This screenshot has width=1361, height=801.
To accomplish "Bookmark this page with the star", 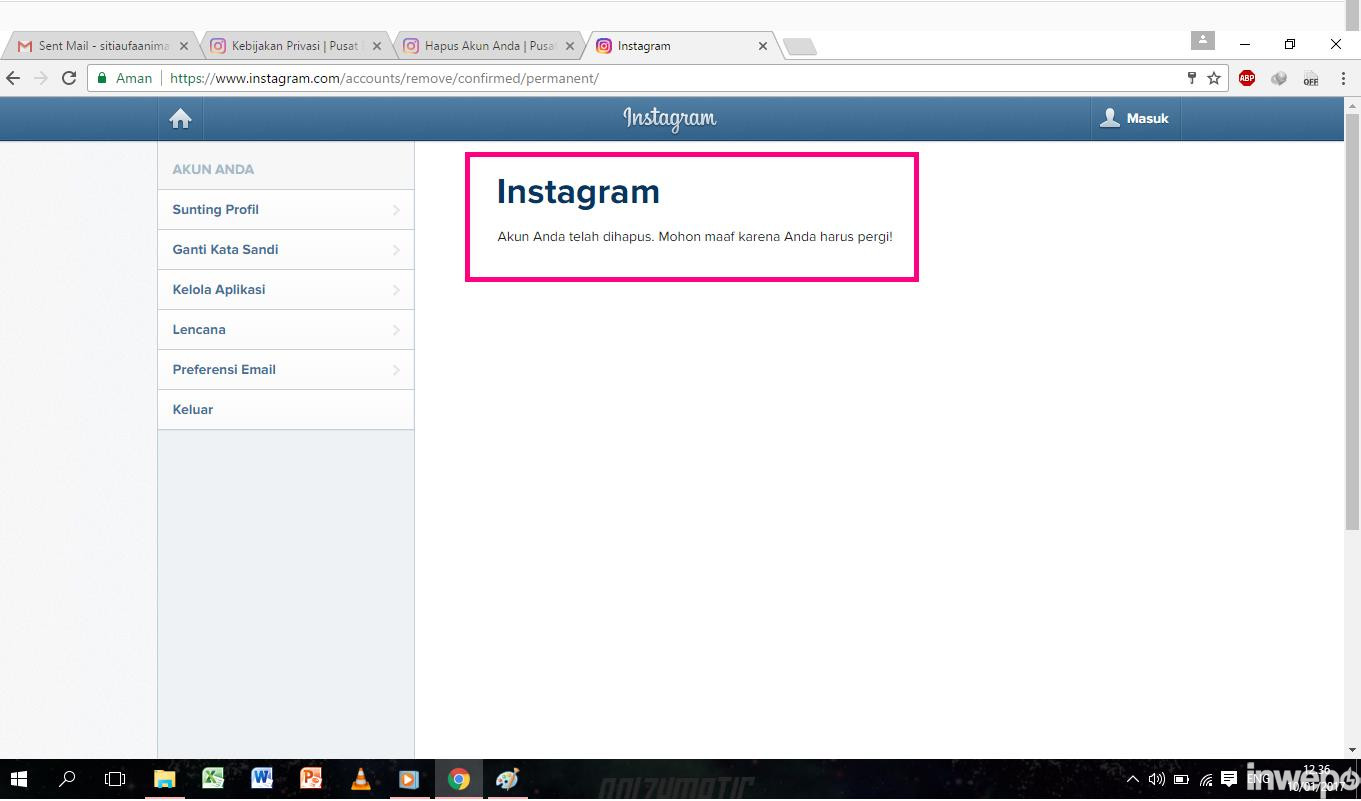I will point(1214,78).
